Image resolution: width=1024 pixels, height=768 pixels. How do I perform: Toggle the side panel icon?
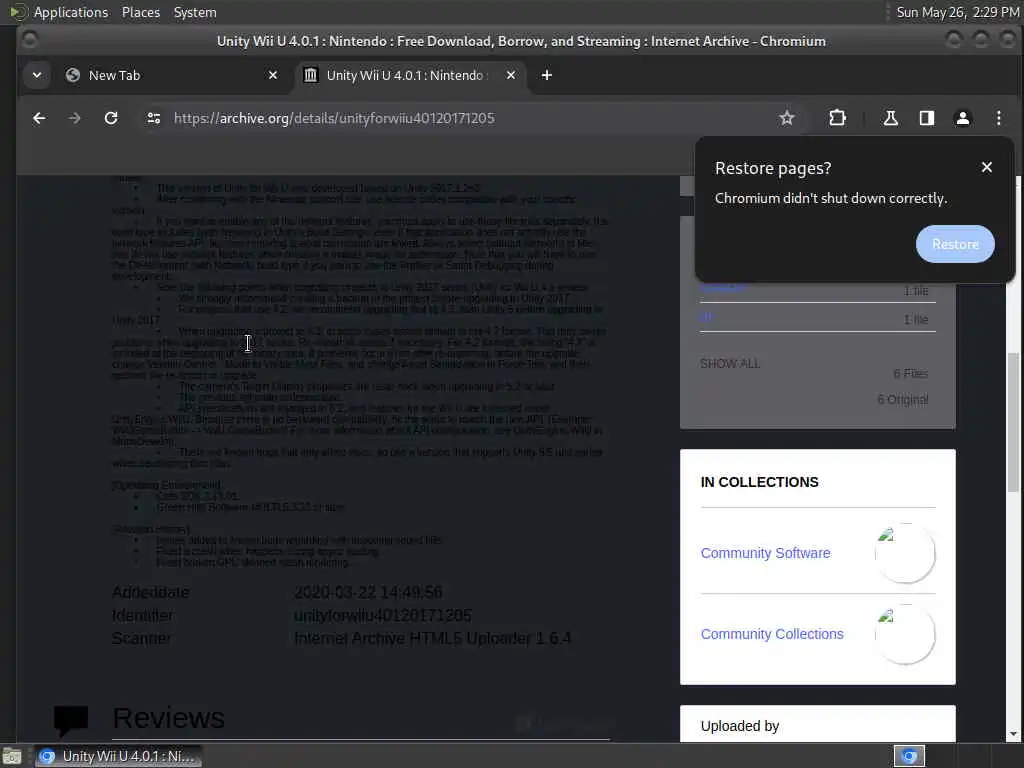tap(927, 118)
